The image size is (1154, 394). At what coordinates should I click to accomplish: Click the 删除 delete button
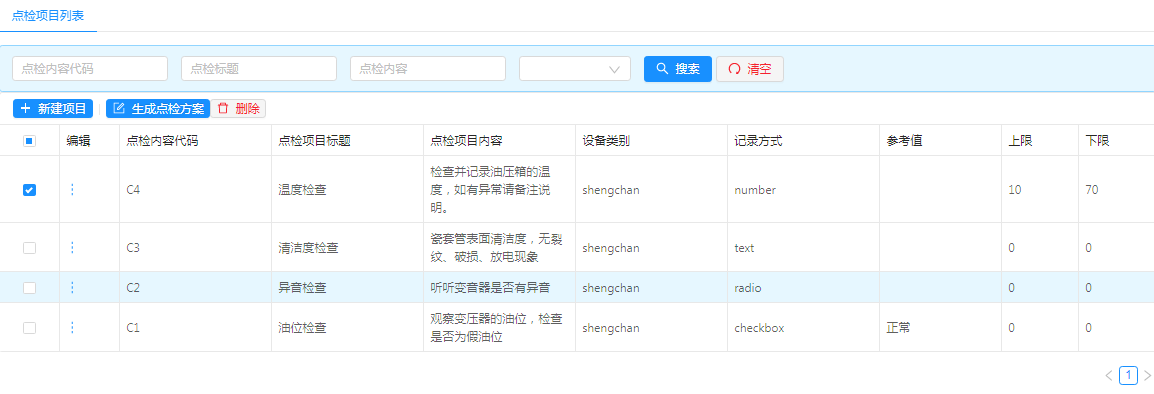238,108
